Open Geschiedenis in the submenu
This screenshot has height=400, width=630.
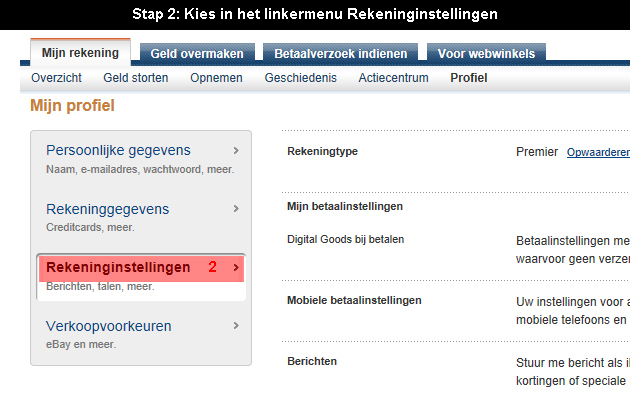301,78
